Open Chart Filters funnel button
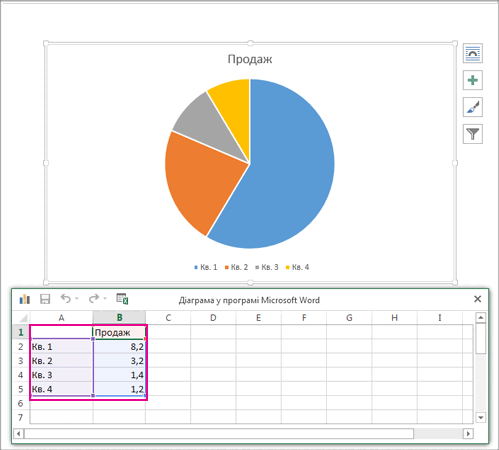The image size is (499, 450). coord(473,134)
